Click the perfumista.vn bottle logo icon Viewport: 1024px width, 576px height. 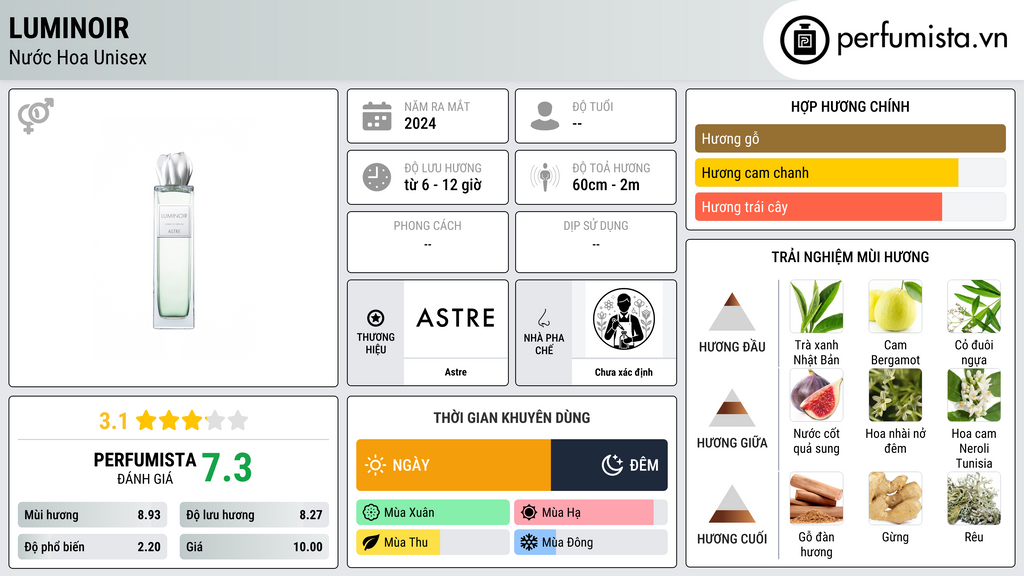click(x=804, y=40)
